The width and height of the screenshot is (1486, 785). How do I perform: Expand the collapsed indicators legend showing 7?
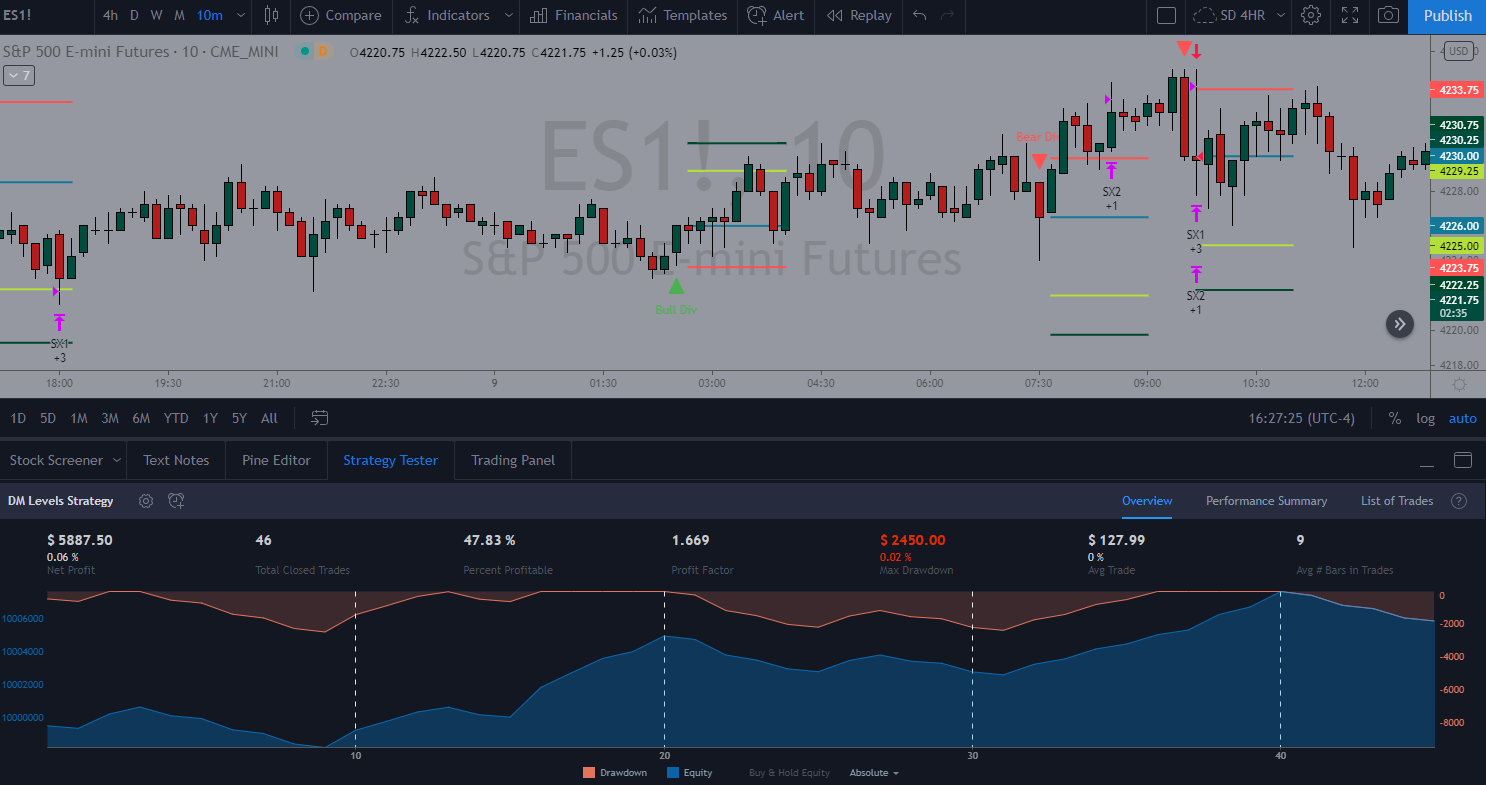(x=17, y=75)
